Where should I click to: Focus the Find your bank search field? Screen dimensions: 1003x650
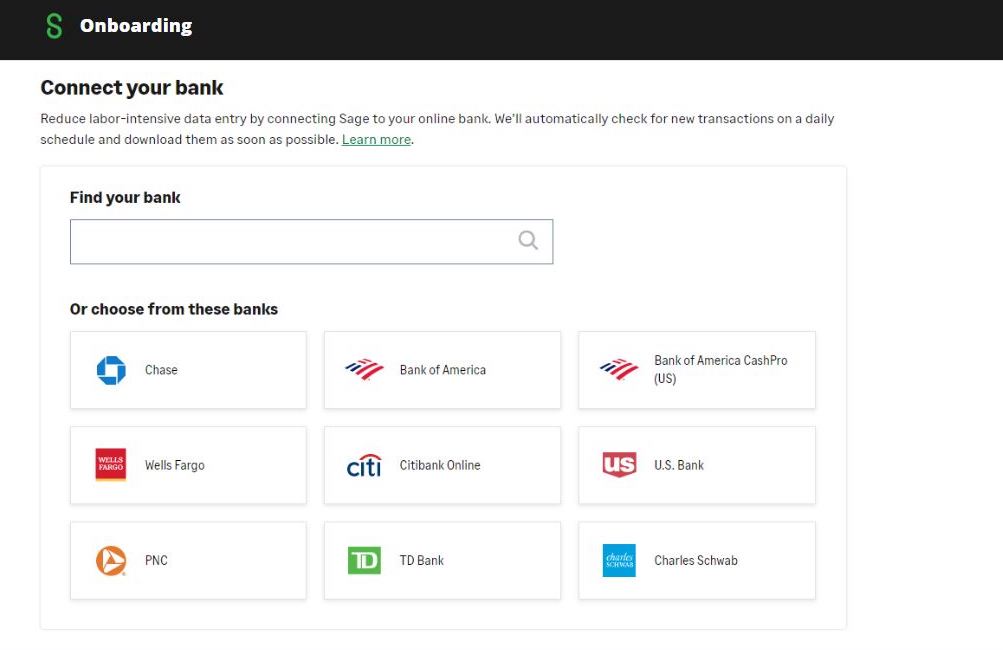pyautogui.click(x=312, y=242)
